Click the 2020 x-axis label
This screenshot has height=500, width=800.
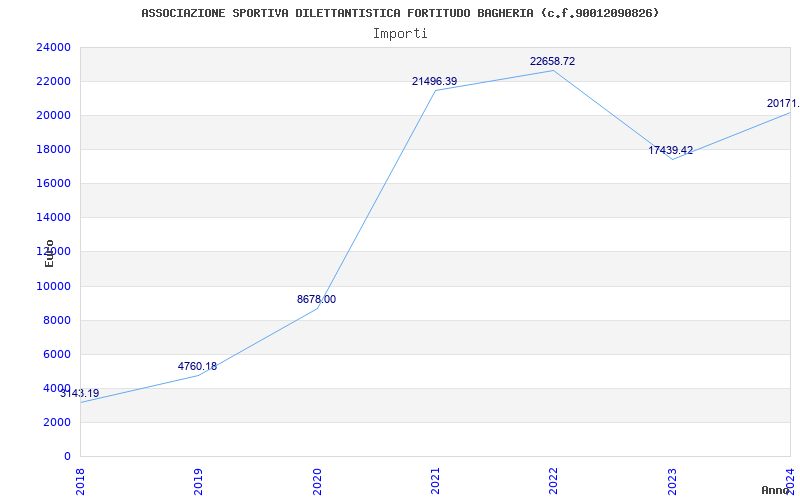(x=317, y=481)
